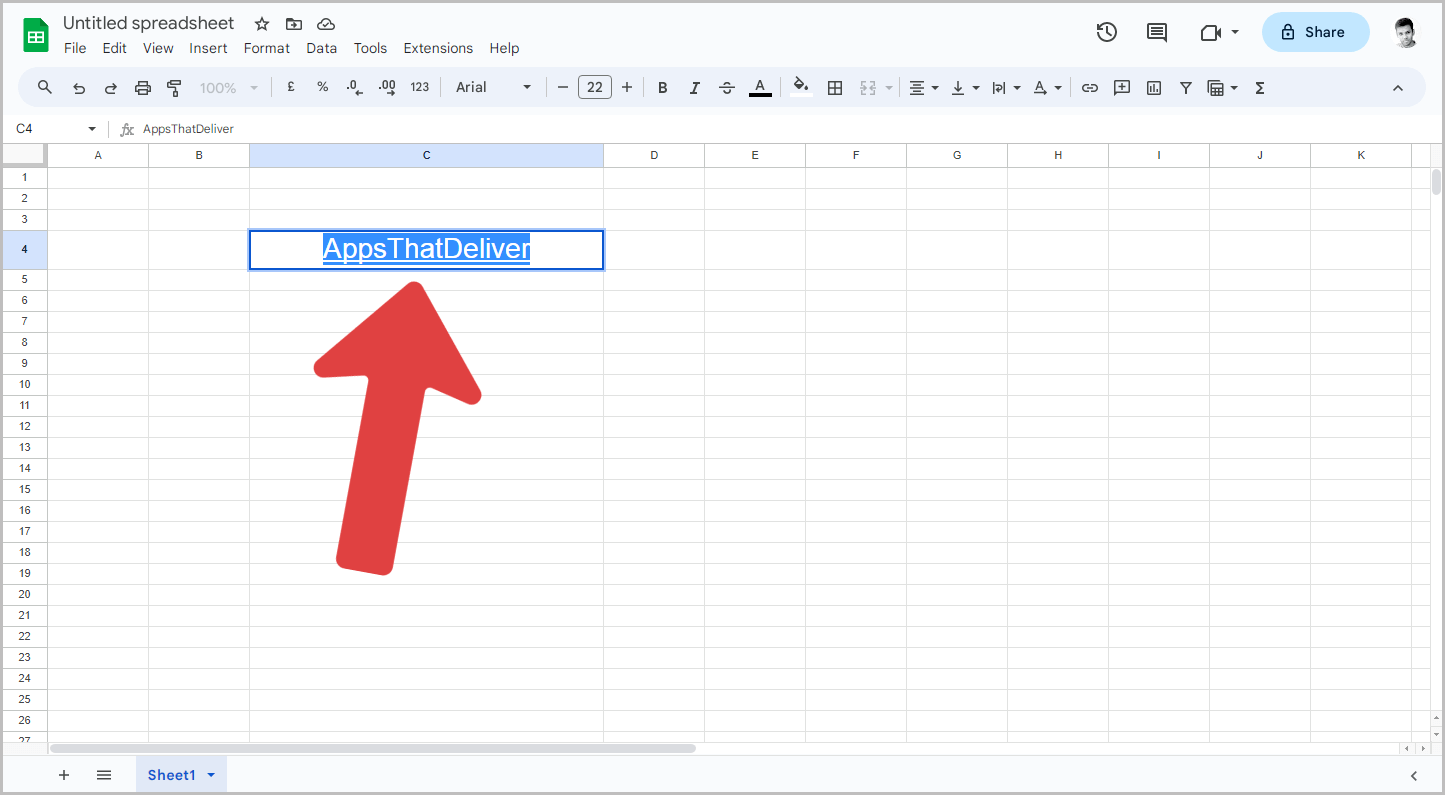Switch to the Sheet1 tab
This screenshot has width=1445, height=795.
click(172, 774)
